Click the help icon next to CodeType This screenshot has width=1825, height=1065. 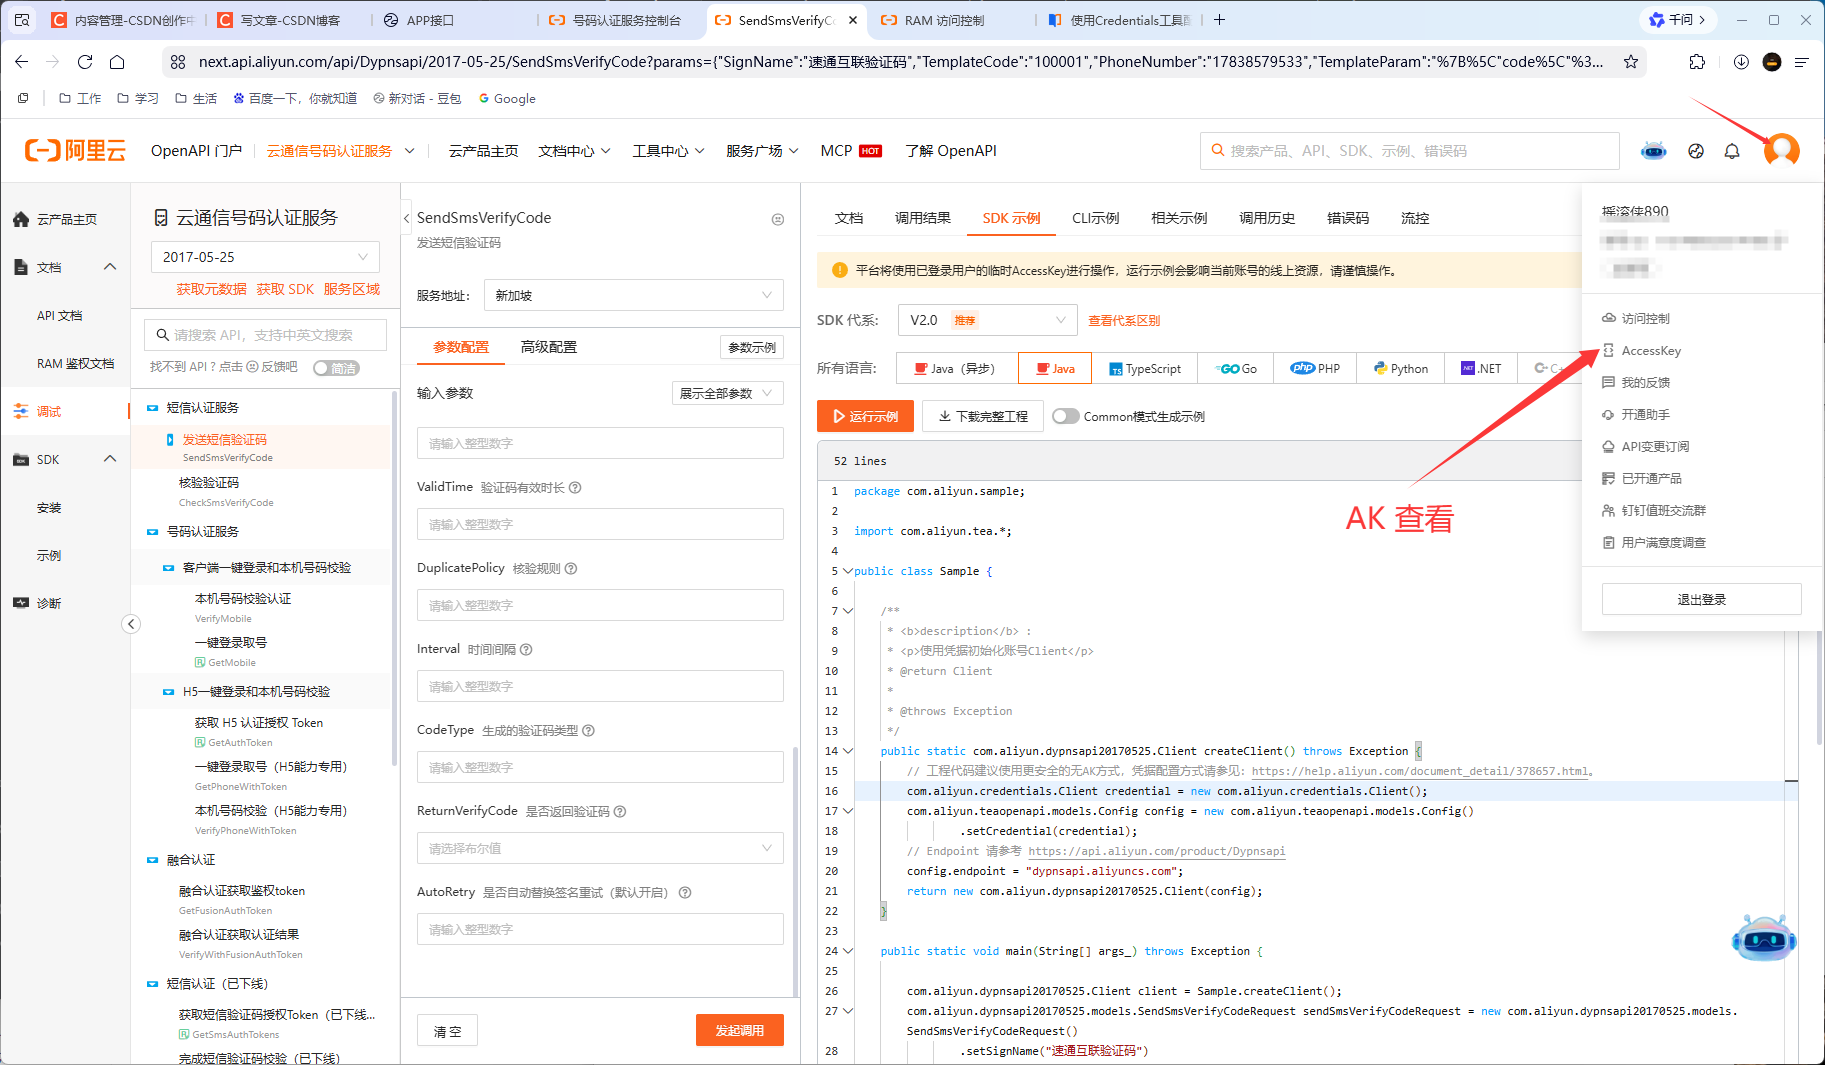tap(588, 731)
